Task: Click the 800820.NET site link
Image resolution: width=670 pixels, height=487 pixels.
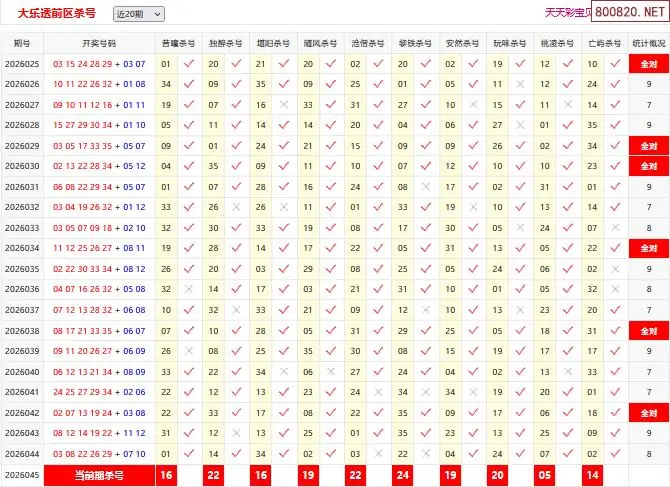Action: point(630,13)
